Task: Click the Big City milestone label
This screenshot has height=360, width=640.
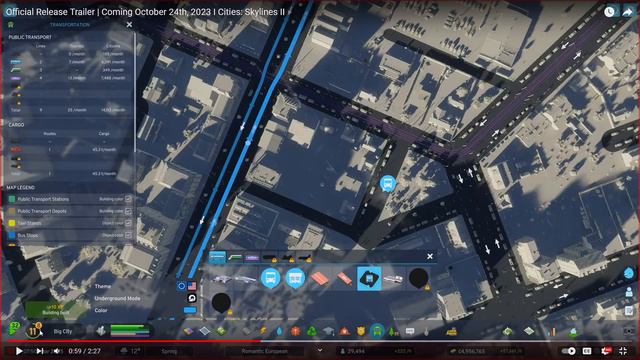Action: [63, 331]
